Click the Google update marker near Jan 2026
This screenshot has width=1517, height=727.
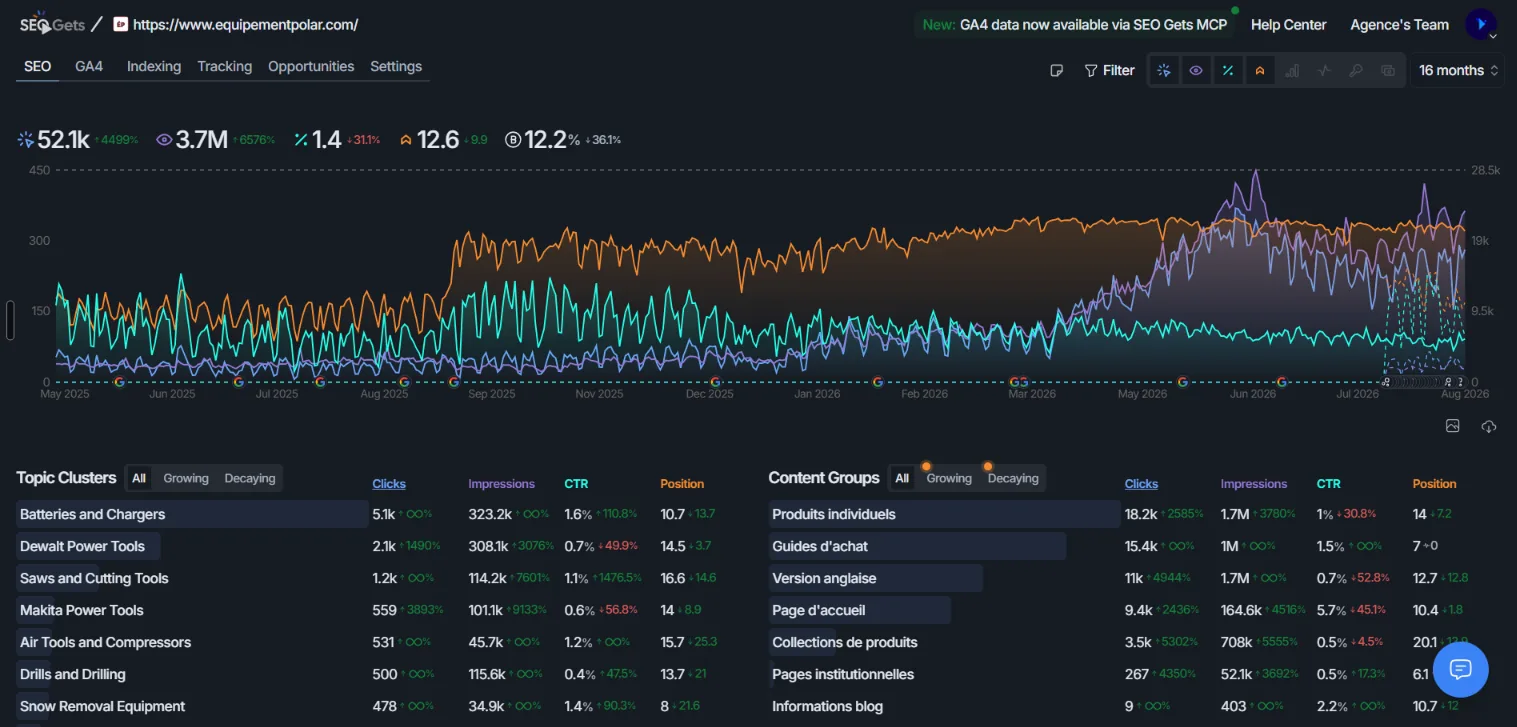click(877, 382)
